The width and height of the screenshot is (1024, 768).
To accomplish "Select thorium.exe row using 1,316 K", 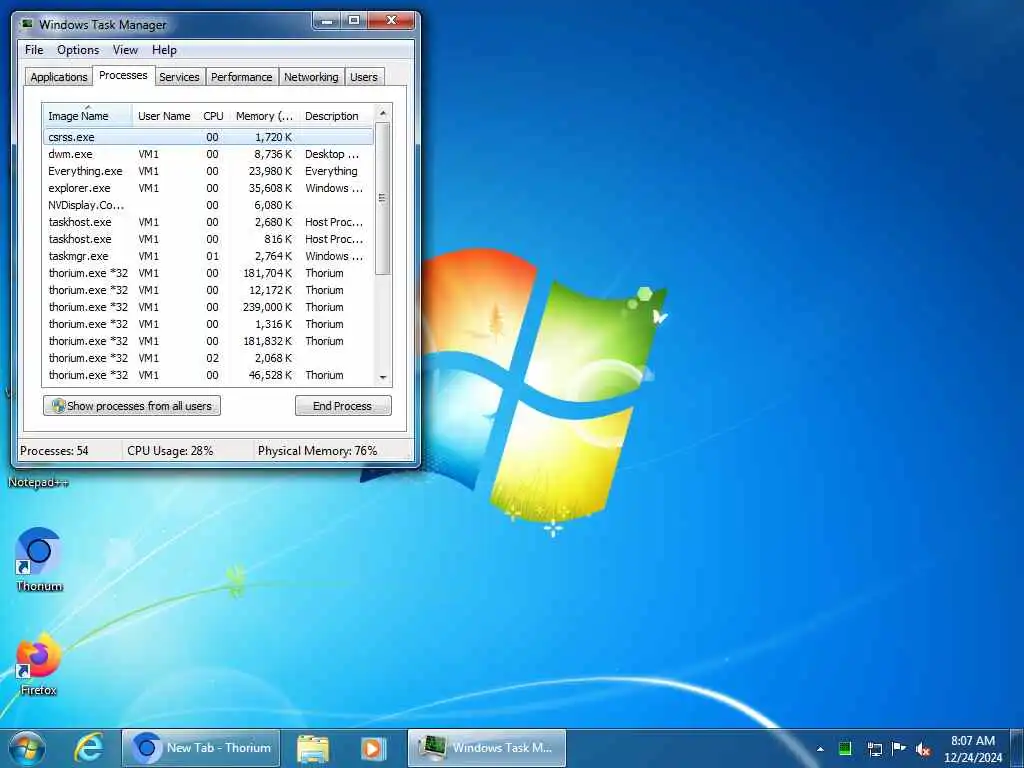I will pyautogui.click(x=208, y=324).
